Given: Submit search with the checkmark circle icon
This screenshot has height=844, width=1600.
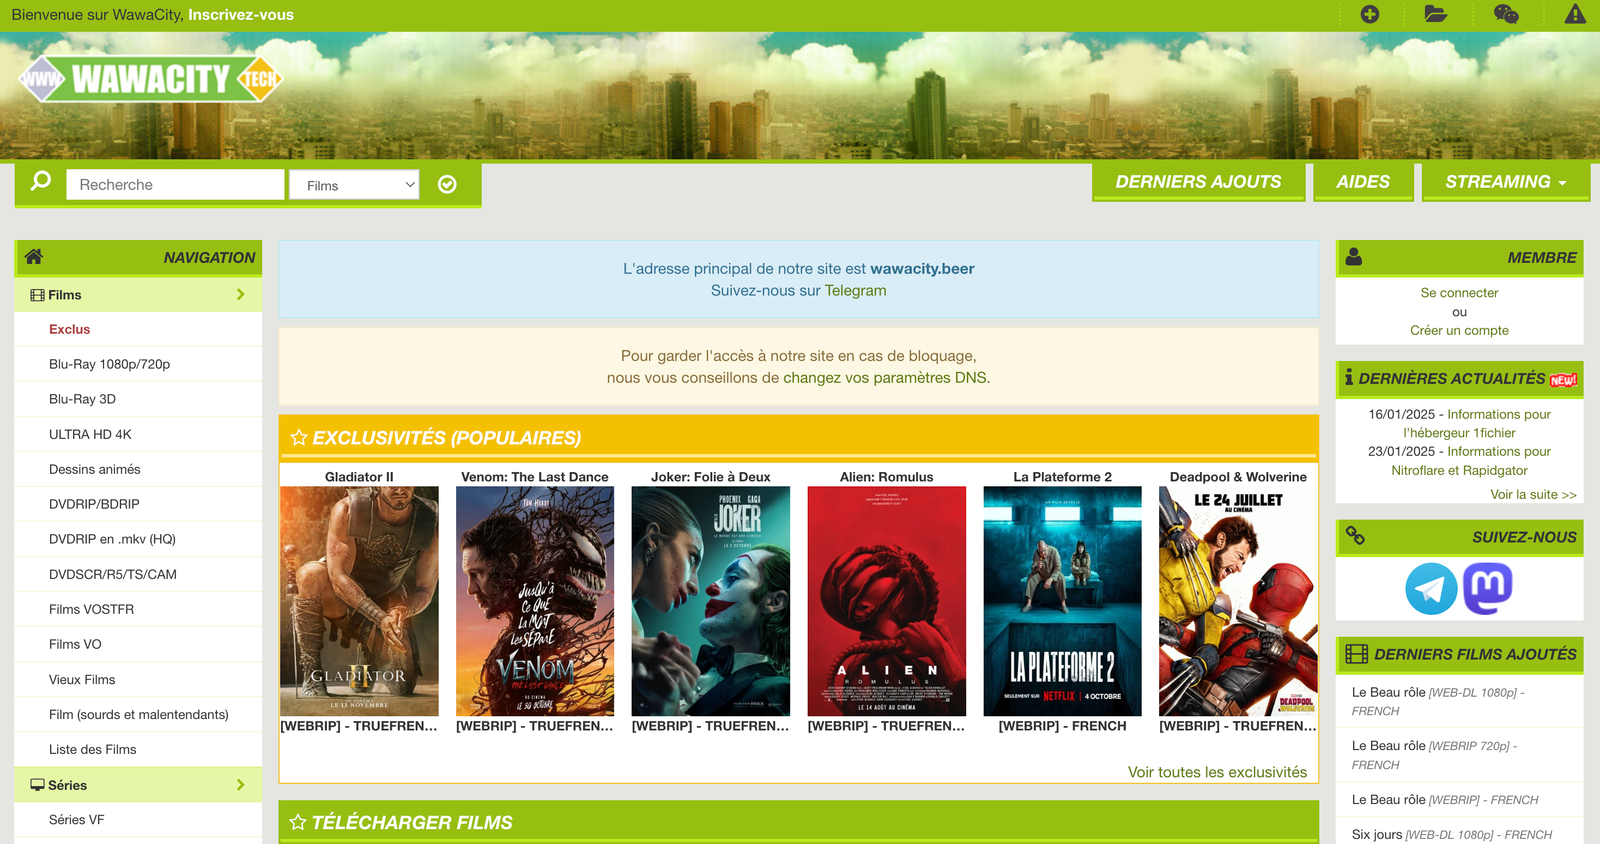Looking at the screenshot, I should (447, 184).
